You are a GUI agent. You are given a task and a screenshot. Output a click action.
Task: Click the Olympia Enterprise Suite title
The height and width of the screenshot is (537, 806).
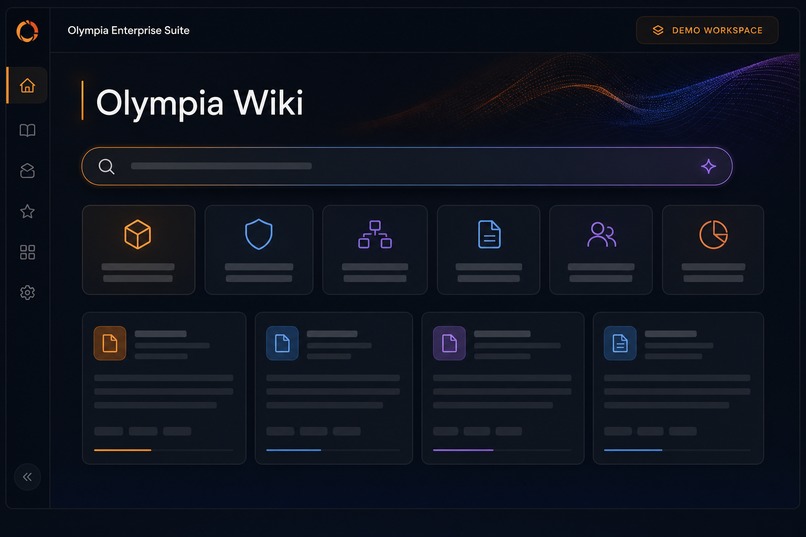(129, 31)
